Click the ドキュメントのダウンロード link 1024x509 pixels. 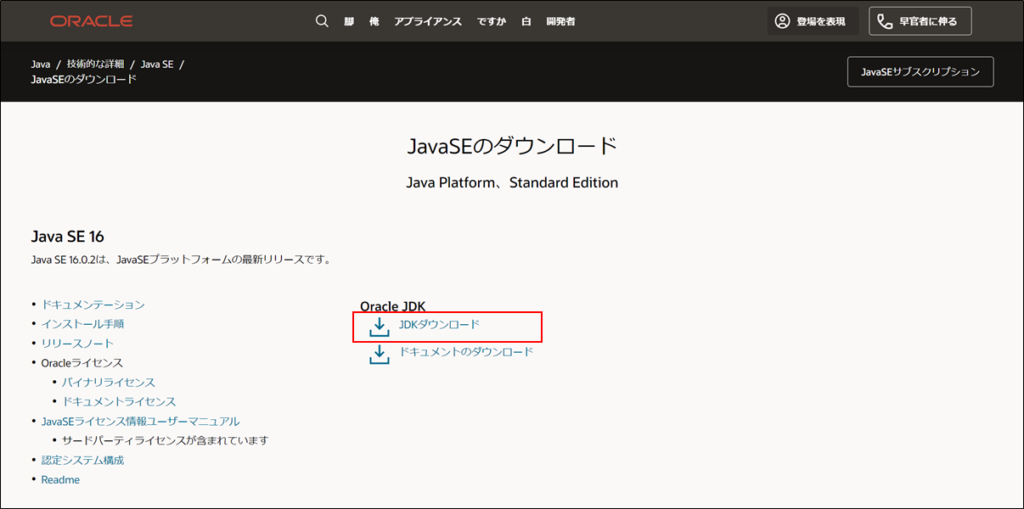pyautogui.click(x=467, y=352)
